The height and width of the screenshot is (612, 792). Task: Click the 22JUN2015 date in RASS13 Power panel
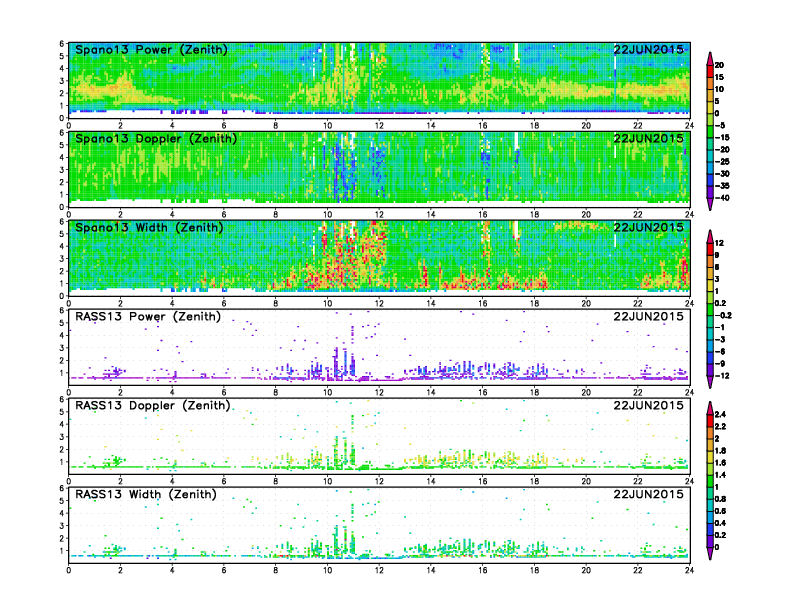pos(649,316)
